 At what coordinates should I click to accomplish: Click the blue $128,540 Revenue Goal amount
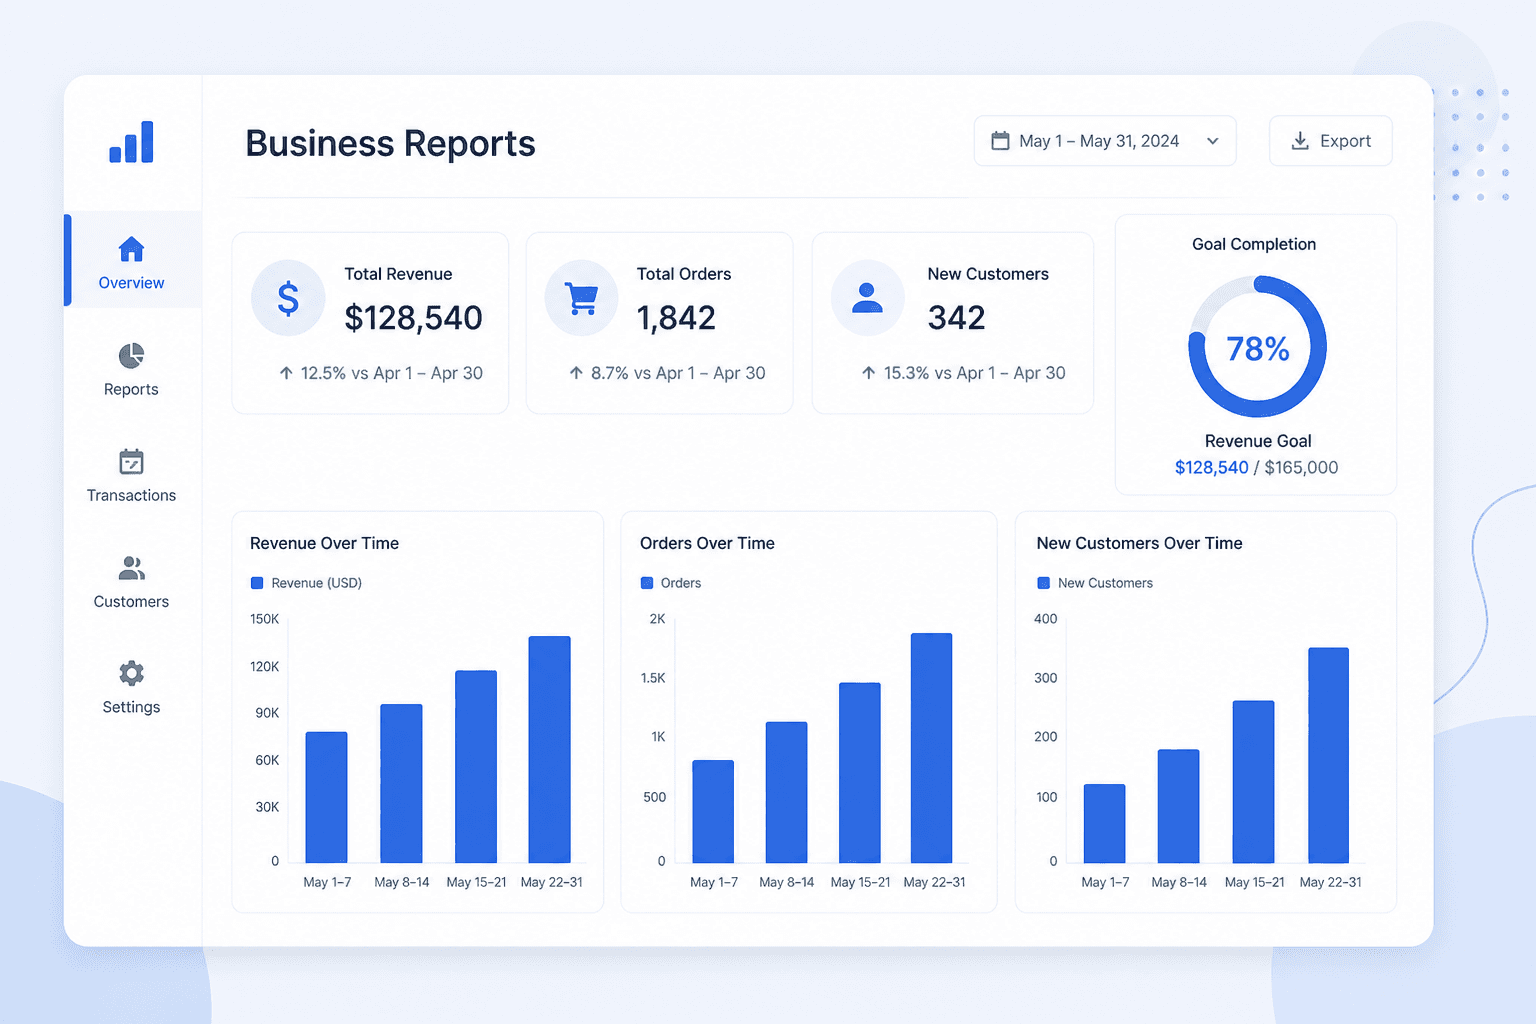pos(1211,467)
